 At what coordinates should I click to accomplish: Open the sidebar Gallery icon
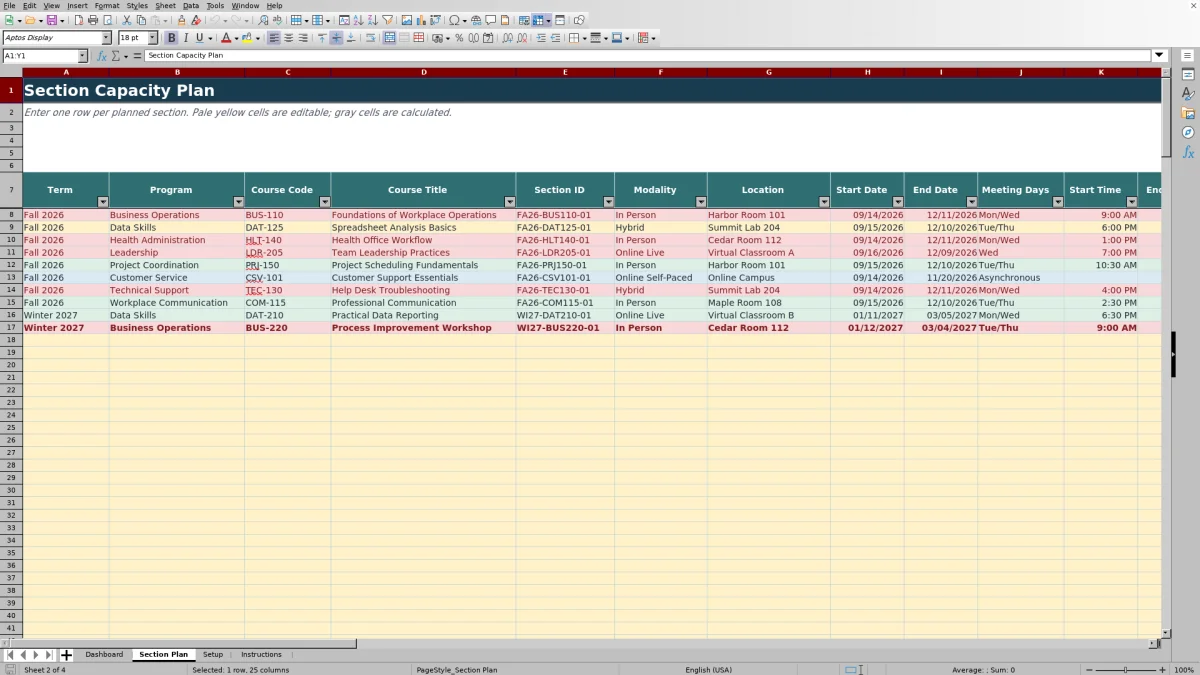click(1188, 113)
